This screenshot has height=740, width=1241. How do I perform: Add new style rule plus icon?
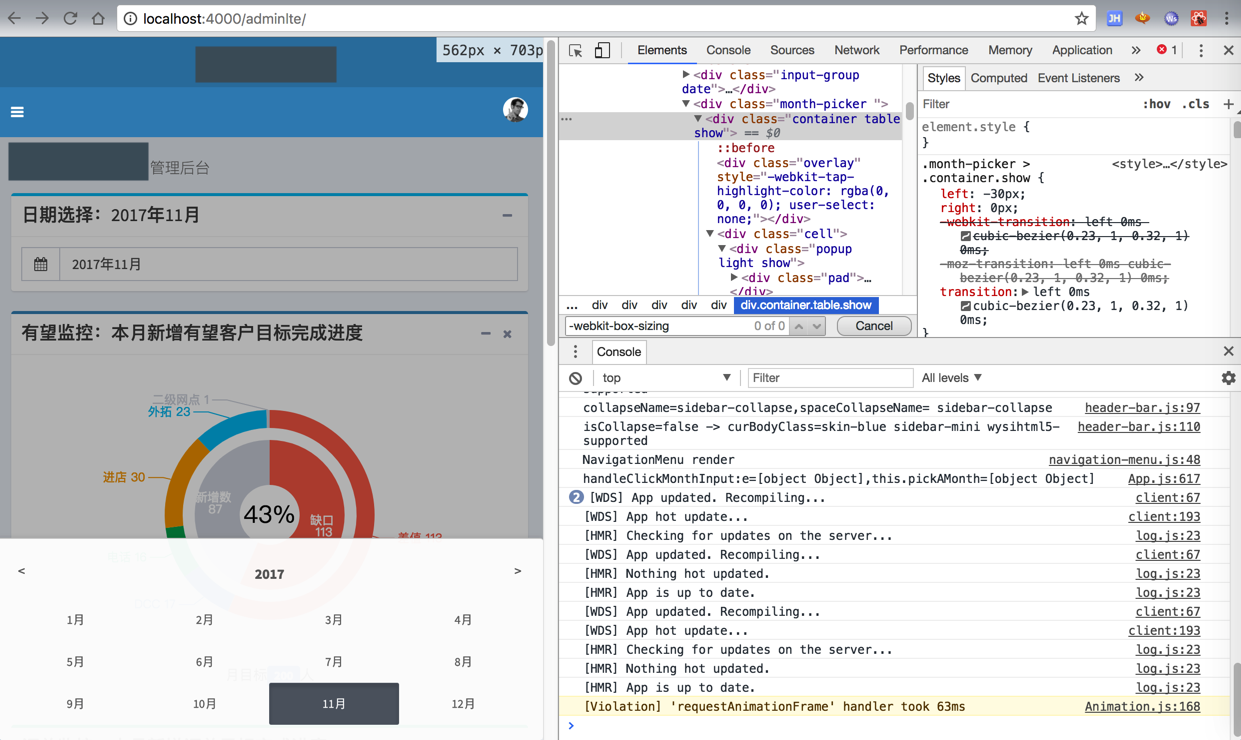(1228, 104)
